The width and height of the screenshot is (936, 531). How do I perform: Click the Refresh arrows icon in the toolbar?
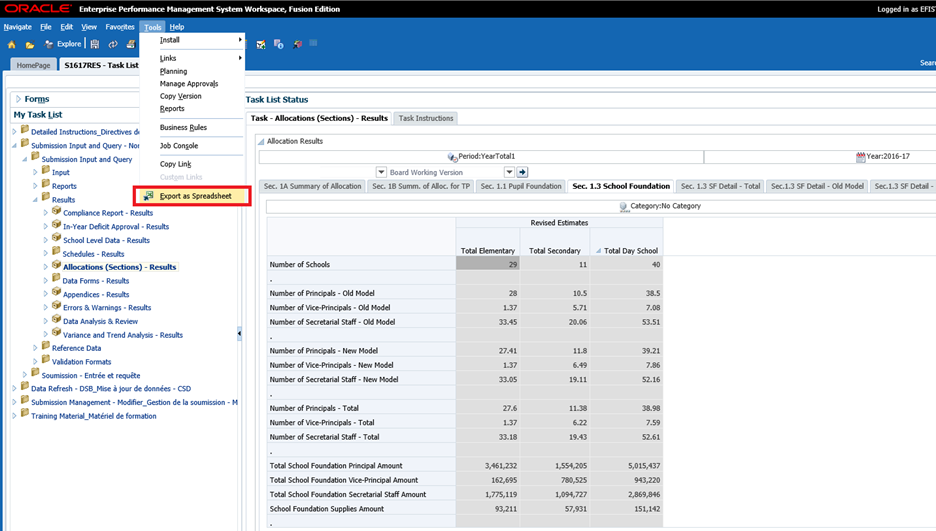click(x=113, y=44)
